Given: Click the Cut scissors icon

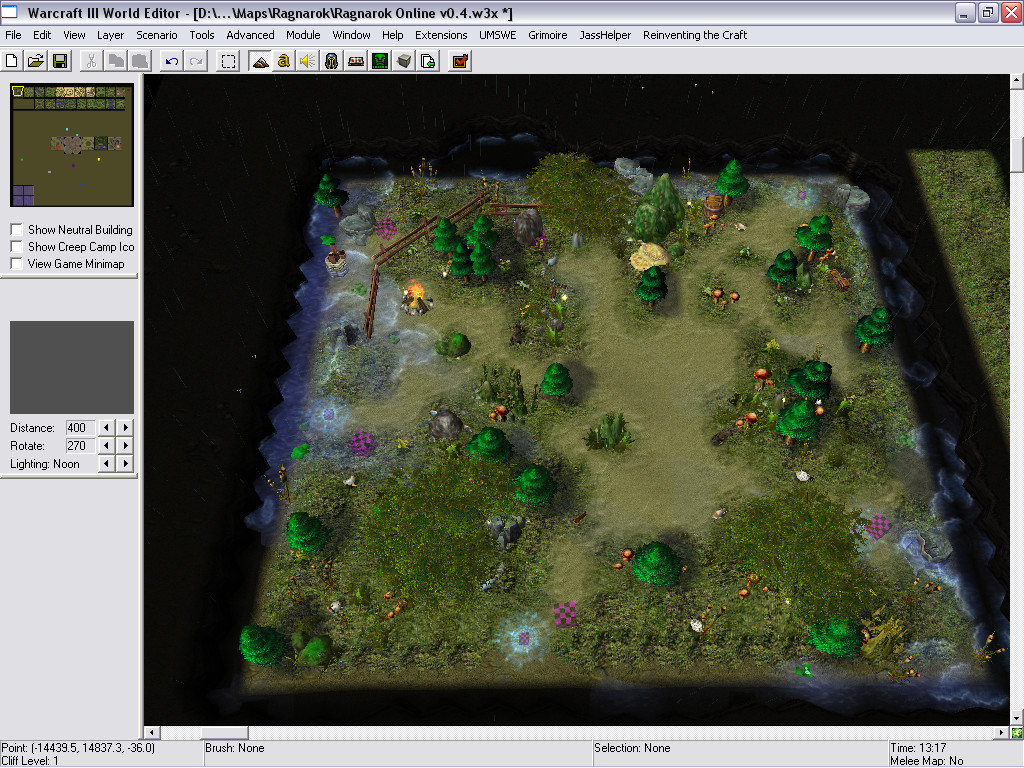Looking at the screenshot, I should 91,61.
